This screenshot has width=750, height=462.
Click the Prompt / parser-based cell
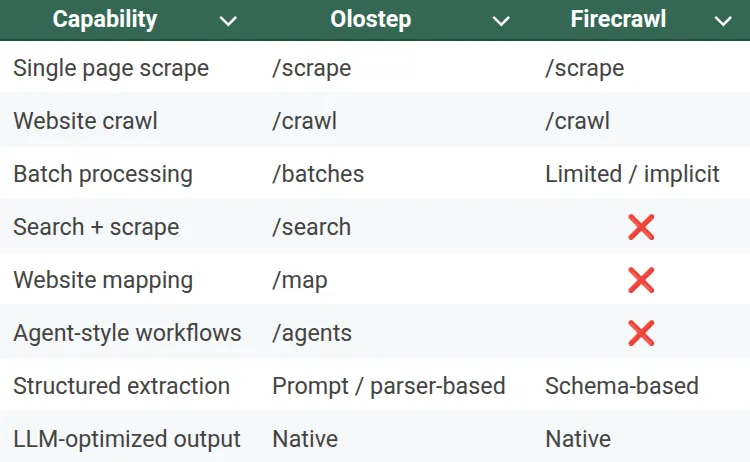pyautogui.click(x=389, y=386)
